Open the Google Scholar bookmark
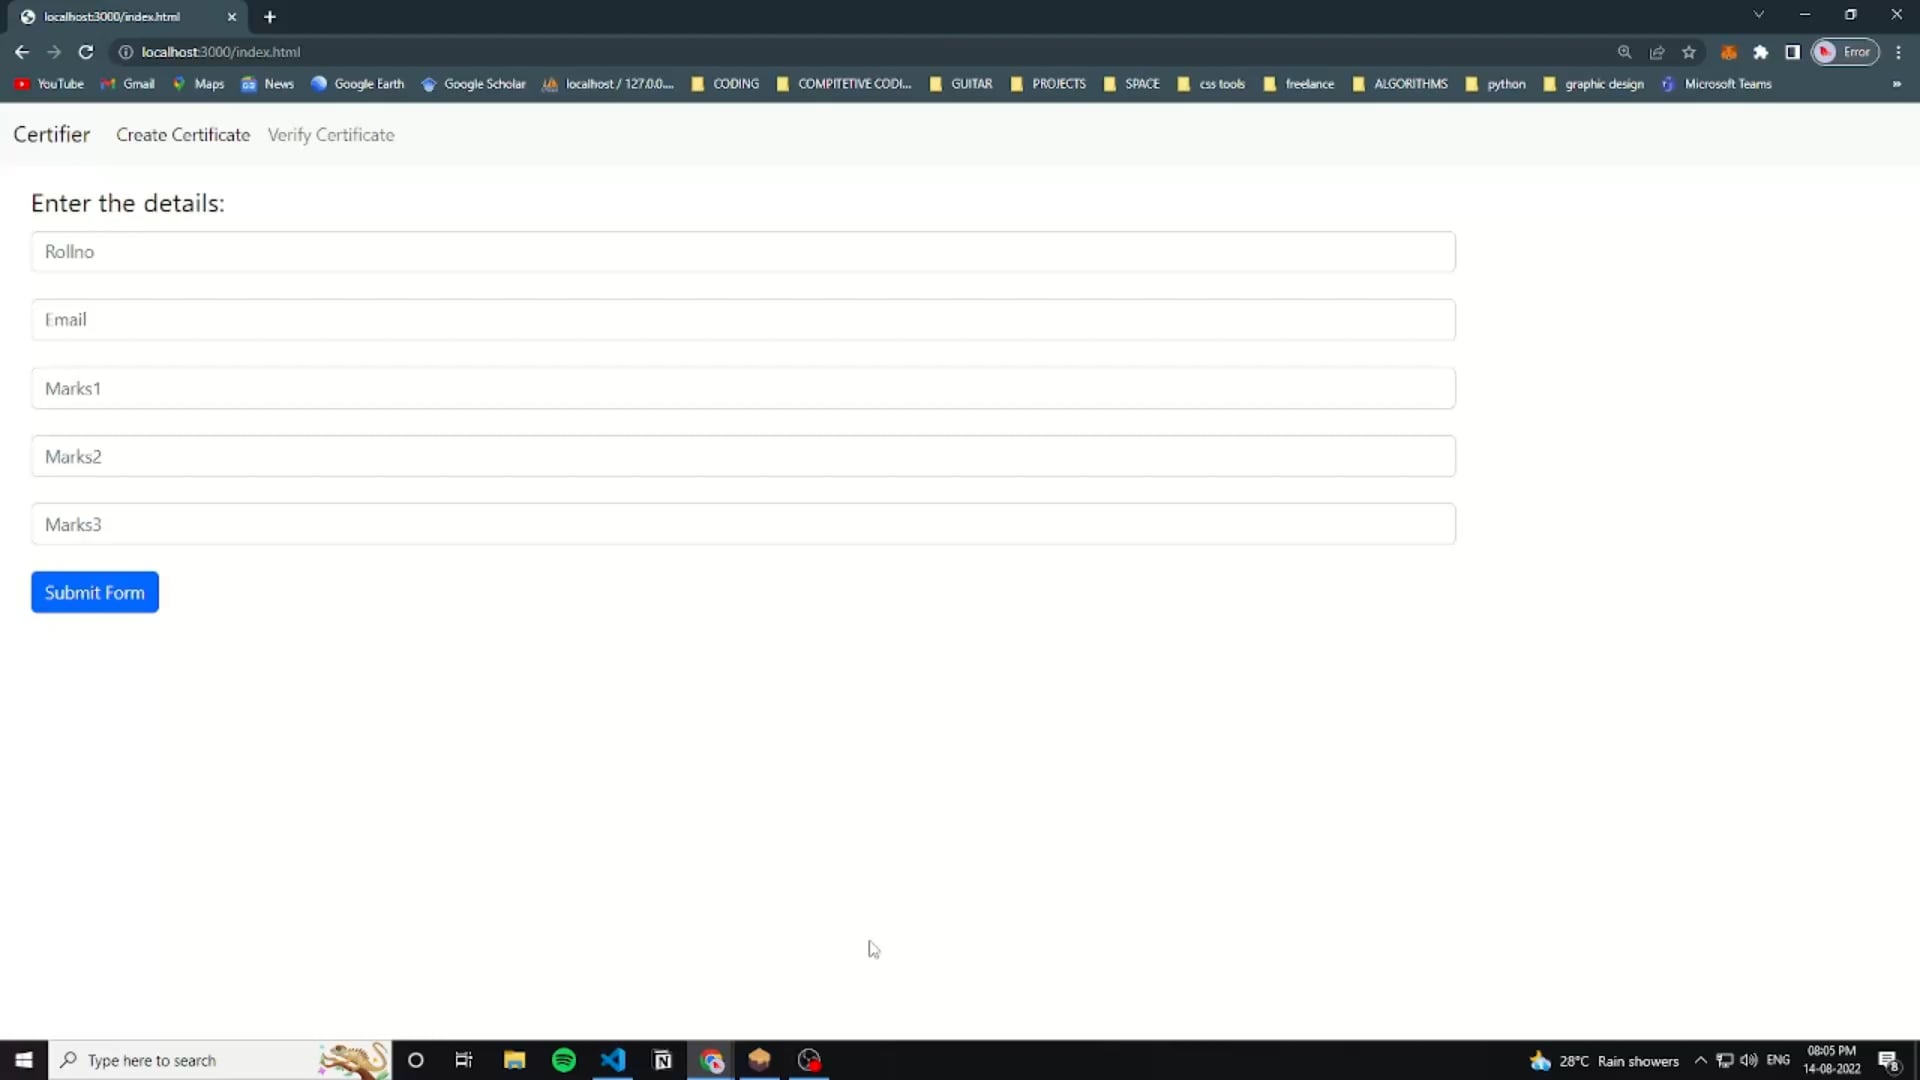The image size is (1920, 1080). [474, 84]
